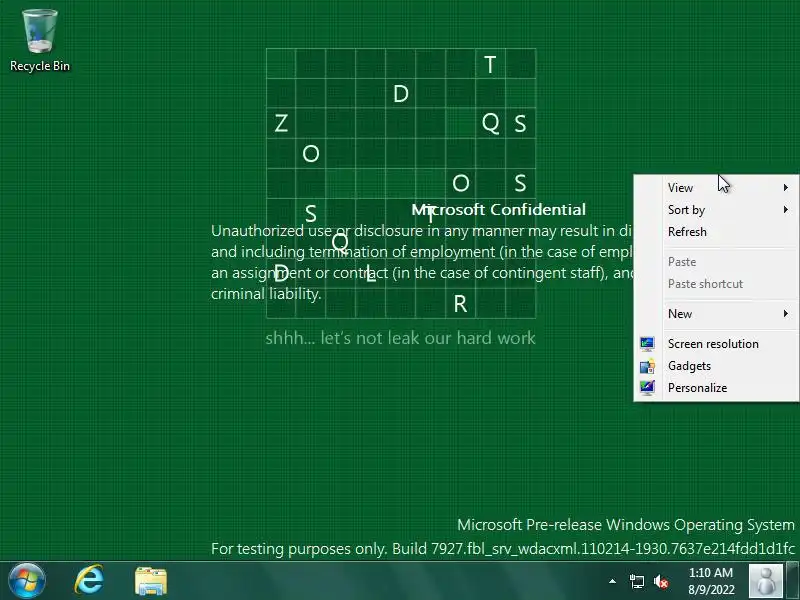Click the network status tray icon

click(636, 581)
